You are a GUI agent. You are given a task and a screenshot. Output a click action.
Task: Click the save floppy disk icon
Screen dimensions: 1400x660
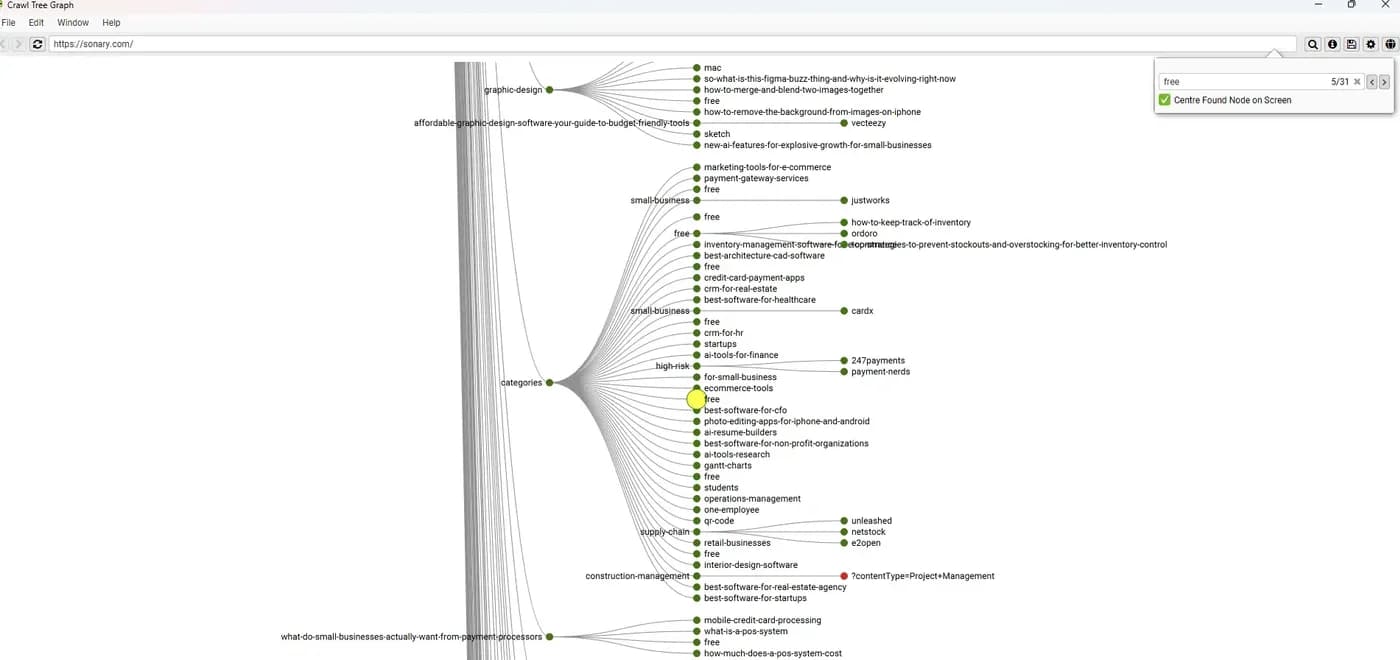pyautogui.click(x=1351, y=44)
